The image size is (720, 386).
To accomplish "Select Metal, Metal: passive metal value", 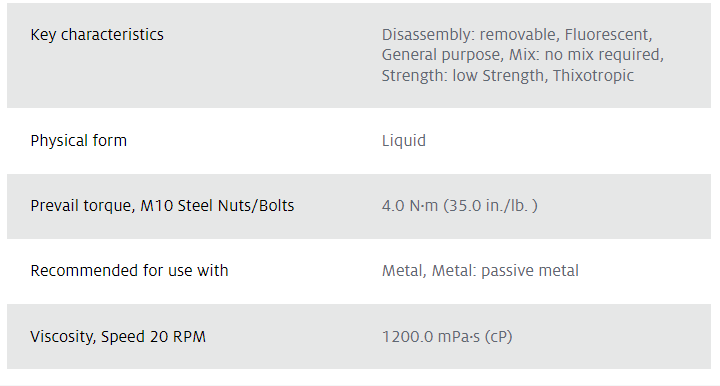I will (x=480, y=271).
